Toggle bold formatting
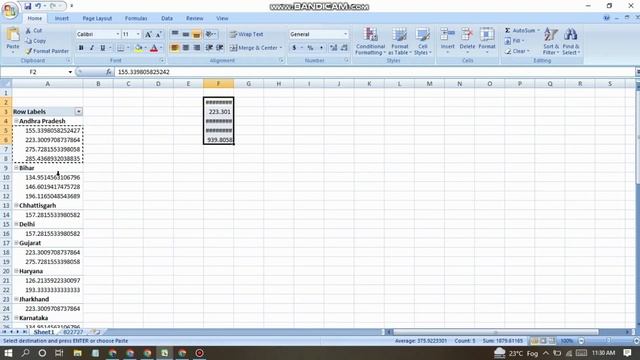The height and width of the screenshot is (360, 640). [81, 48]
